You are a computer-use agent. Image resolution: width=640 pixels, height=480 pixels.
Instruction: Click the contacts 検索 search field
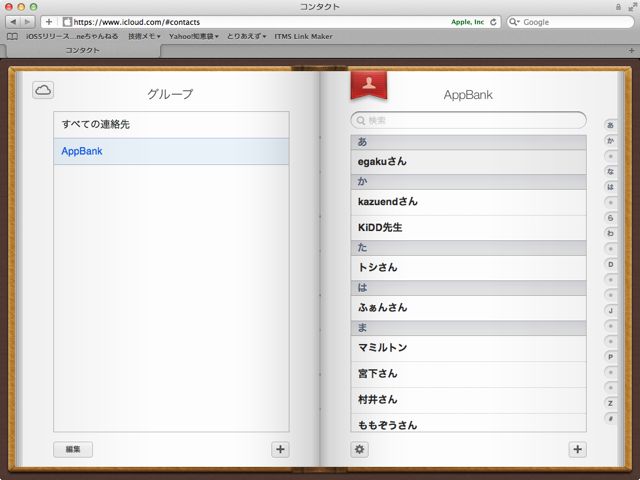coord(469,120)
